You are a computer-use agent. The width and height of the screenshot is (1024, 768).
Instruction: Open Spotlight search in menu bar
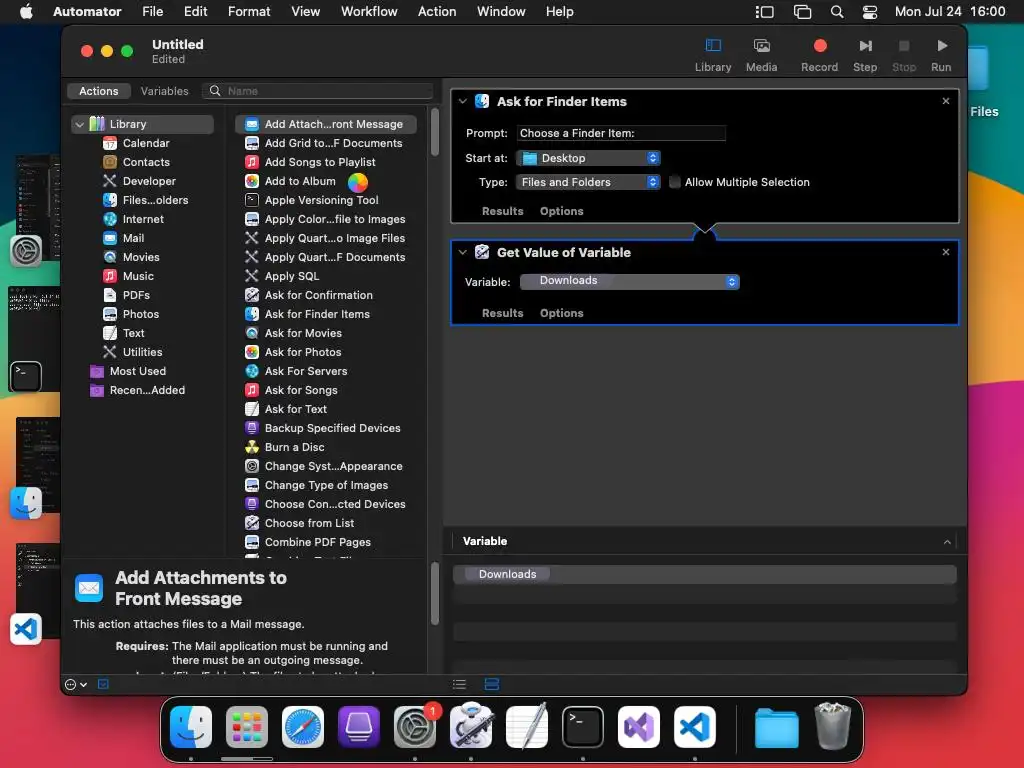(x=837, y=12)
